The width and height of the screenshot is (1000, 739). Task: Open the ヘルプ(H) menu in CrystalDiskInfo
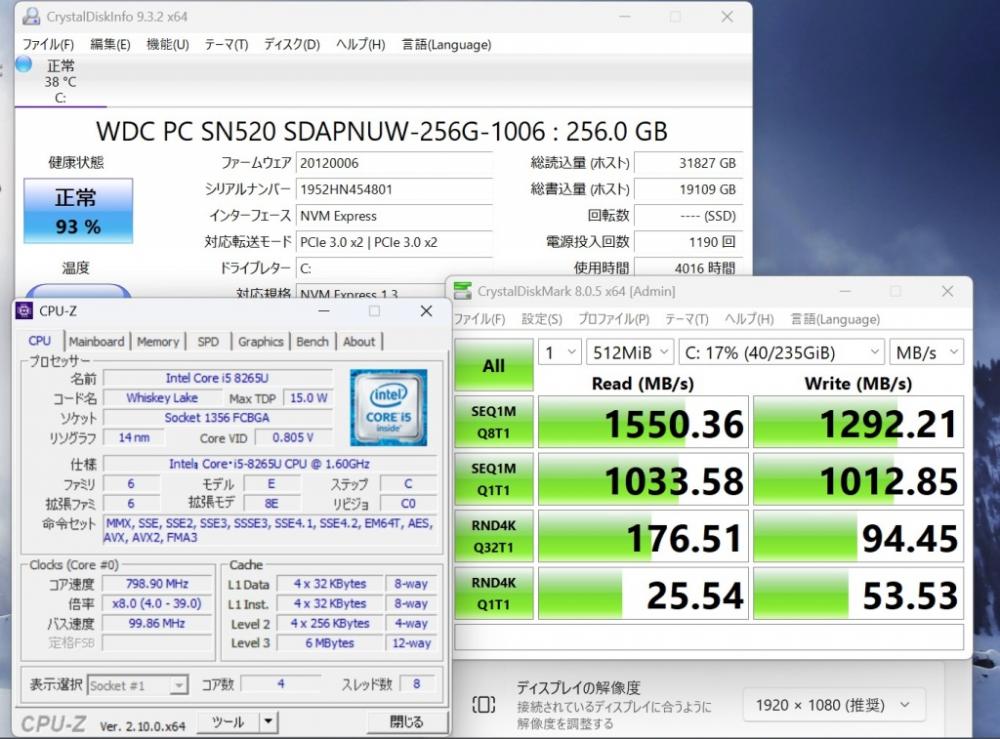[x=361, y=44]
